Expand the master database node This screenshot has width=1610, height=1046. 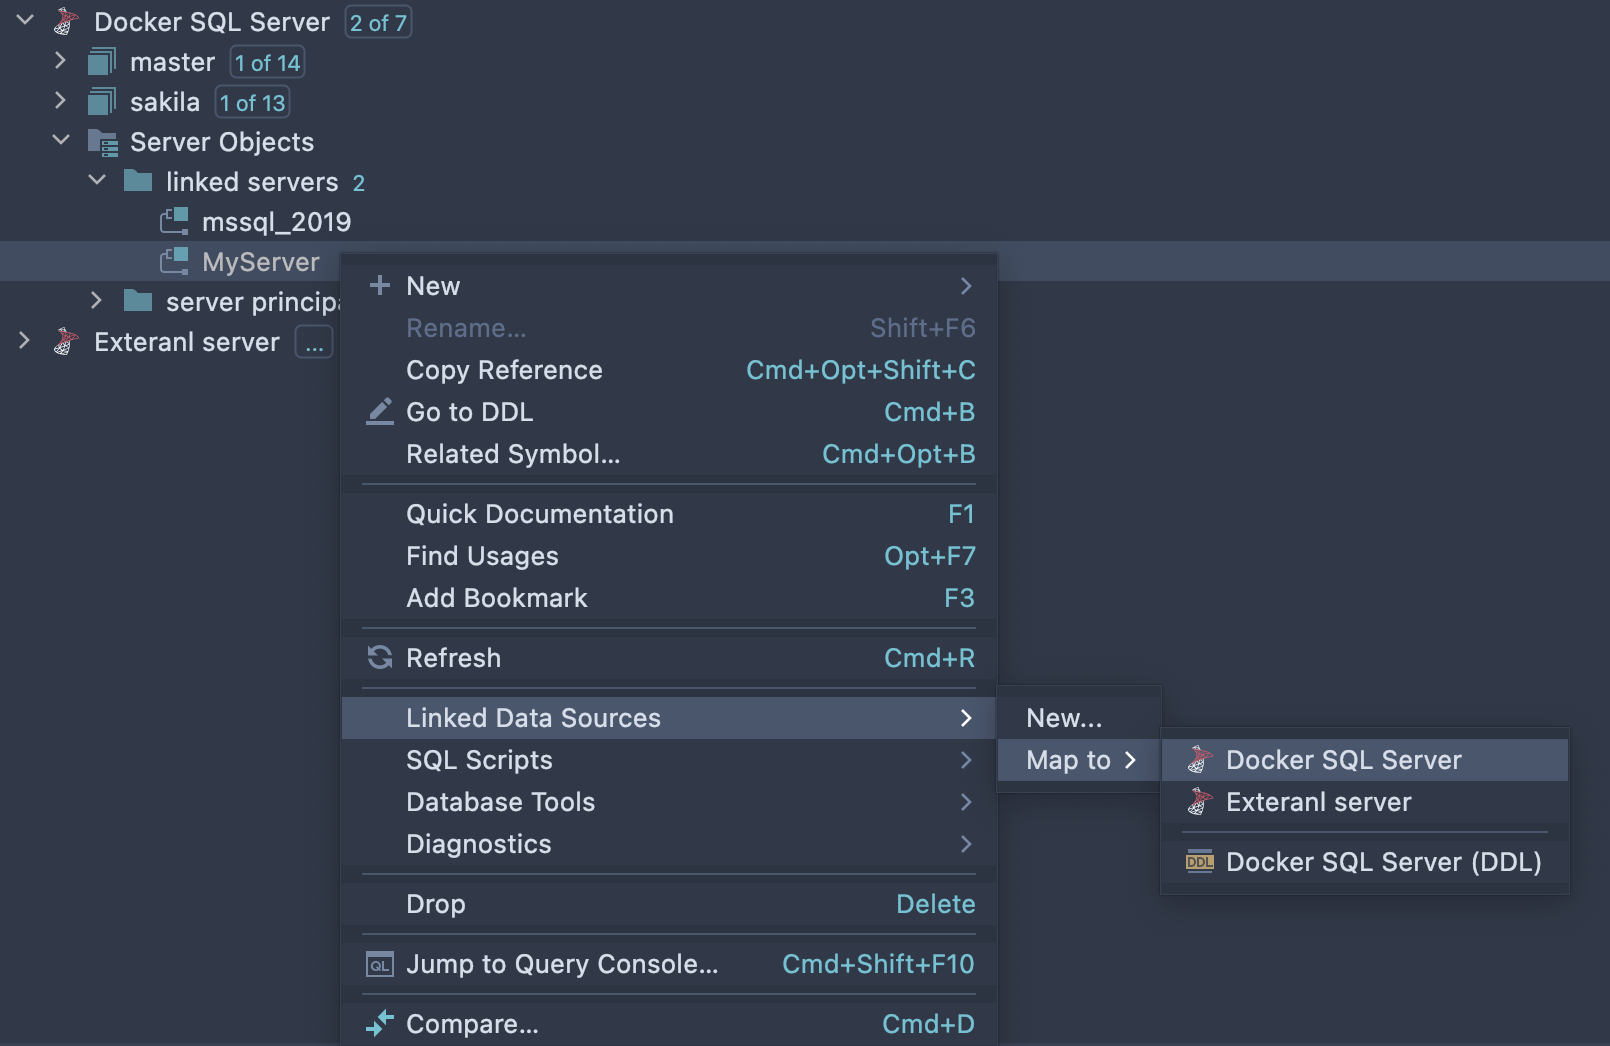point(61,61)
